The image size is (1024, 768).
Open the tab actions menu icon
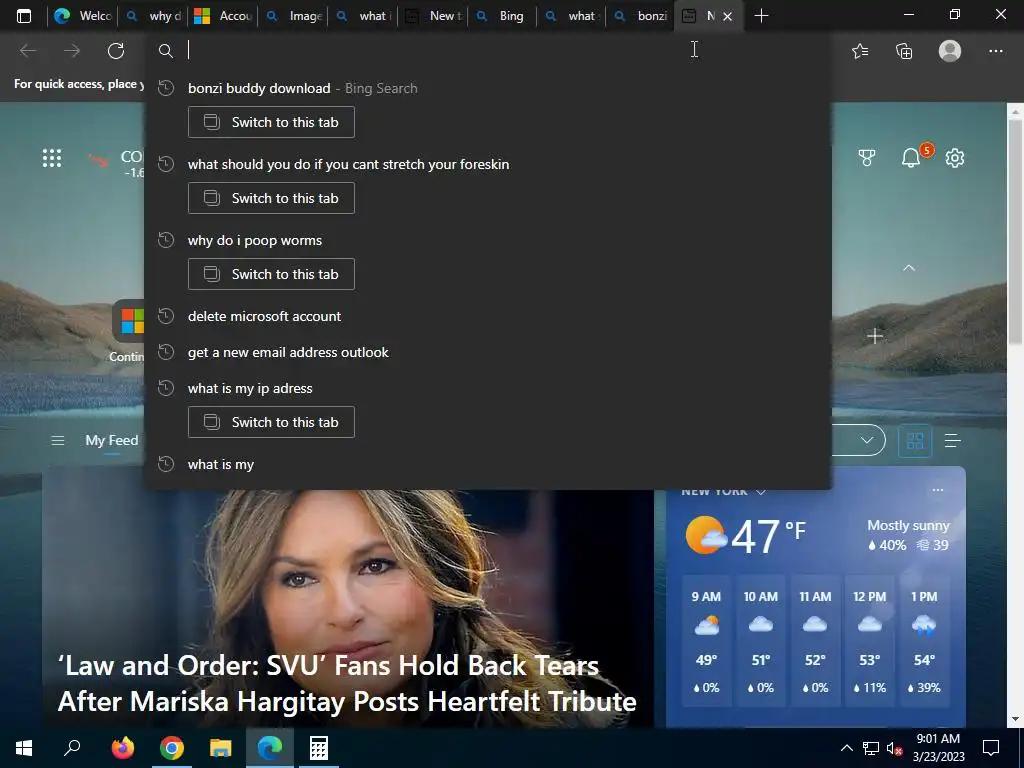[24, 16]
